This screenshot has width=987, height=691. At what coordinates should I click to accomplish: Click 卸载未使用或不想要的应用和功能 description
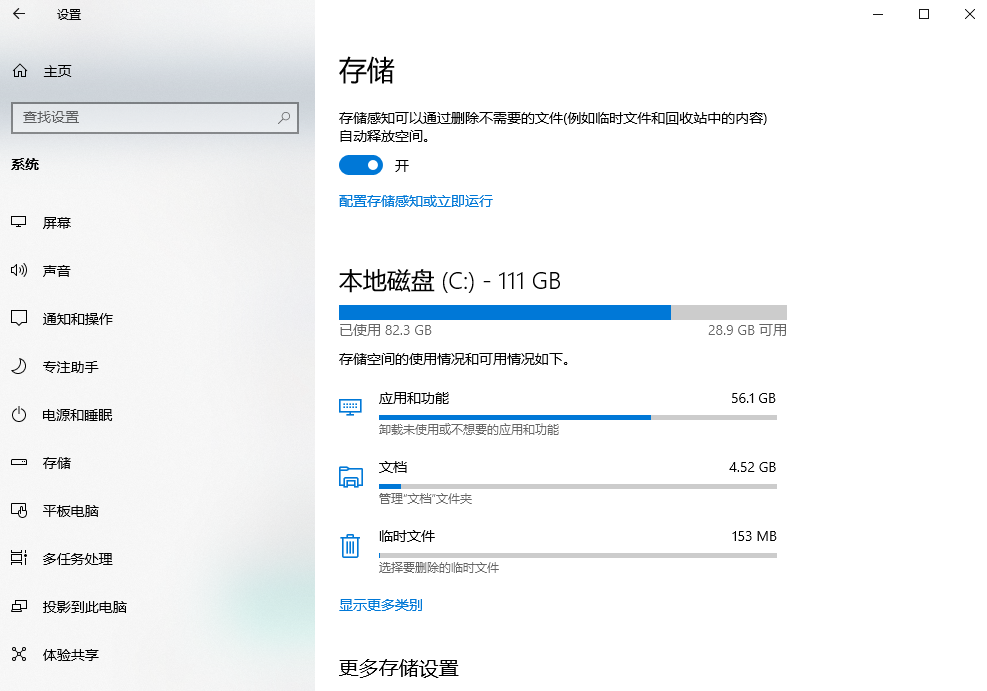(469, 430)
